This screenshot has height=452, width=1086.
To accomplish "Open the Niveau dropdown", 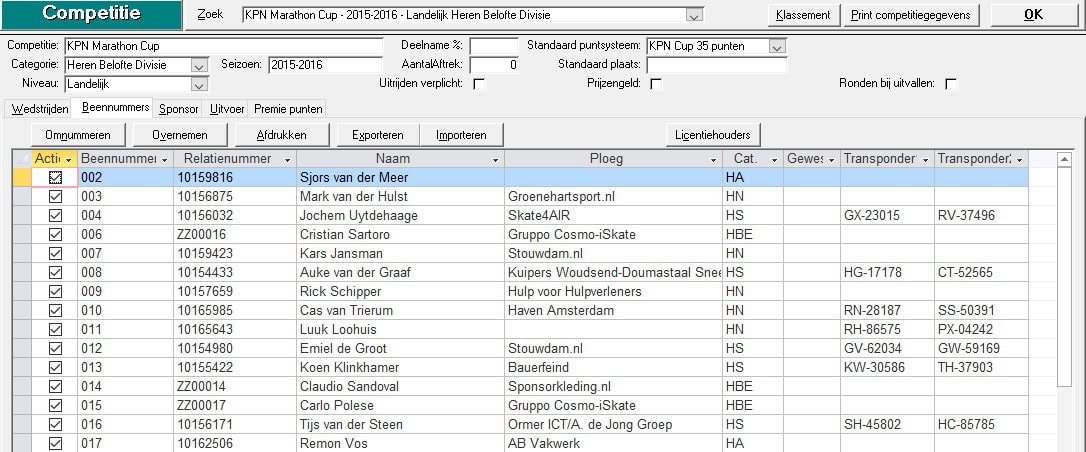I will click(199, 84).
